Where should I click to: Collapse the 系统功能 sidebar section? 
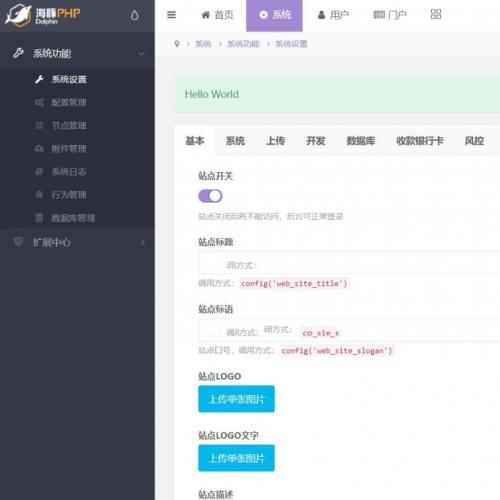coord(77,53)
